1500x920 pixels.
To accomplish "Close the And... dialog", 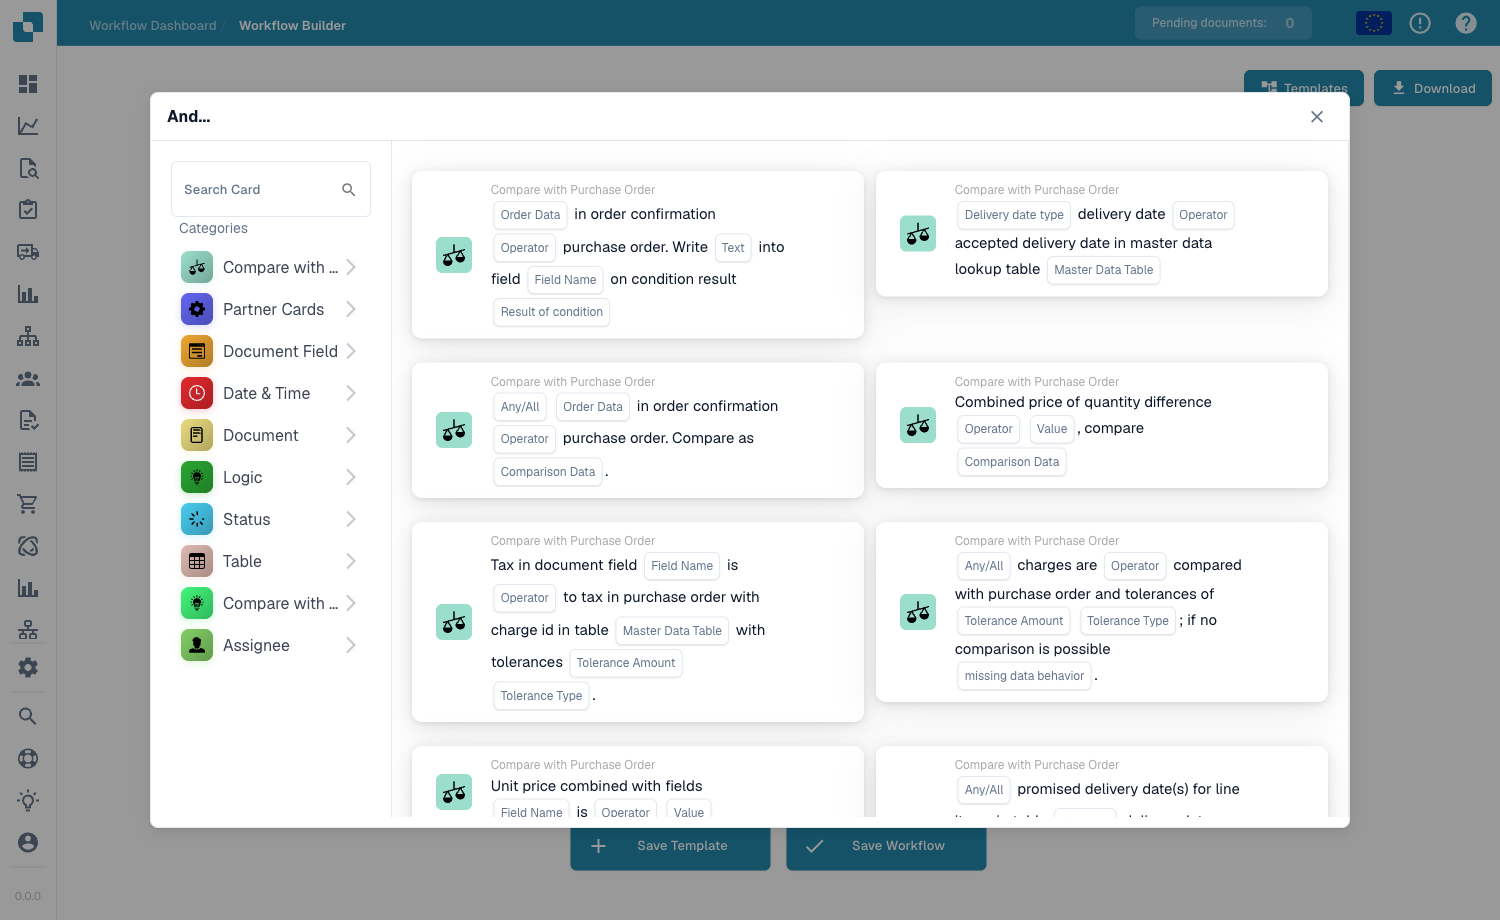I will coord(1317,117).
